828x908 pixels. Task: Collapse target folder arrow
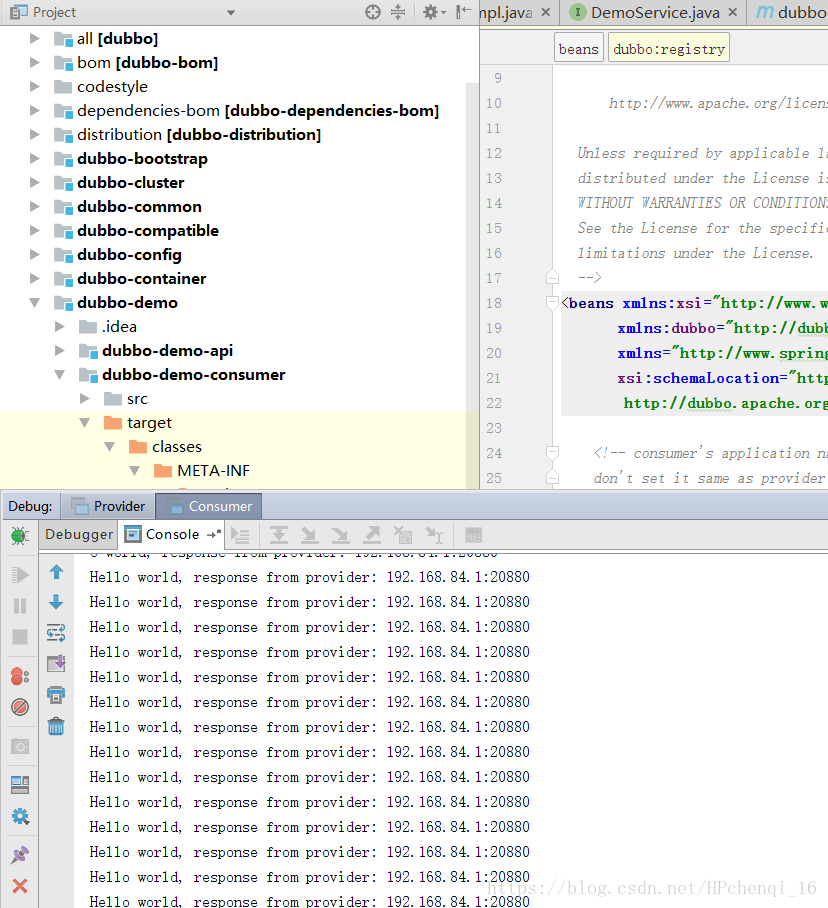tap(85, 423)
